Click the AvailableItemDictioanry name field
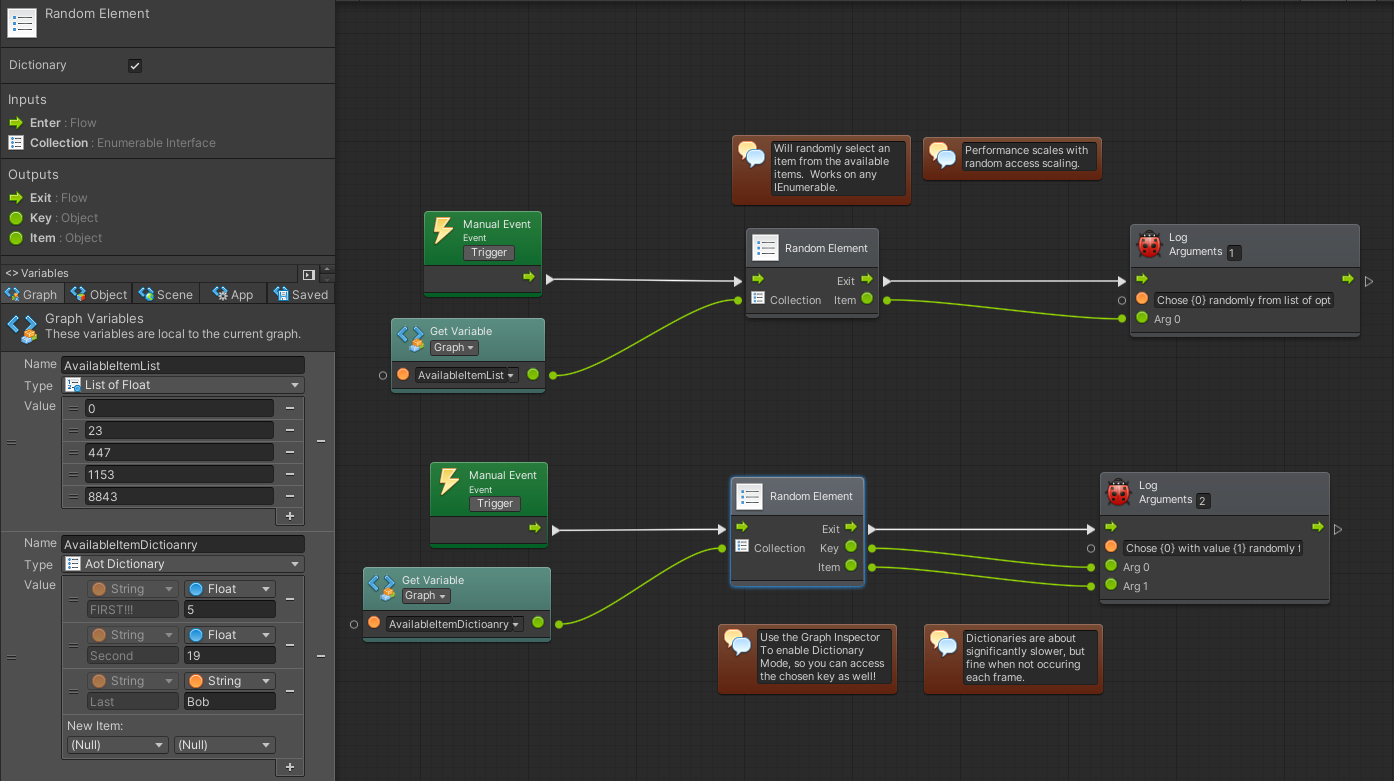1394x781 pixels. pyautogui.click(x=183, y=545)
